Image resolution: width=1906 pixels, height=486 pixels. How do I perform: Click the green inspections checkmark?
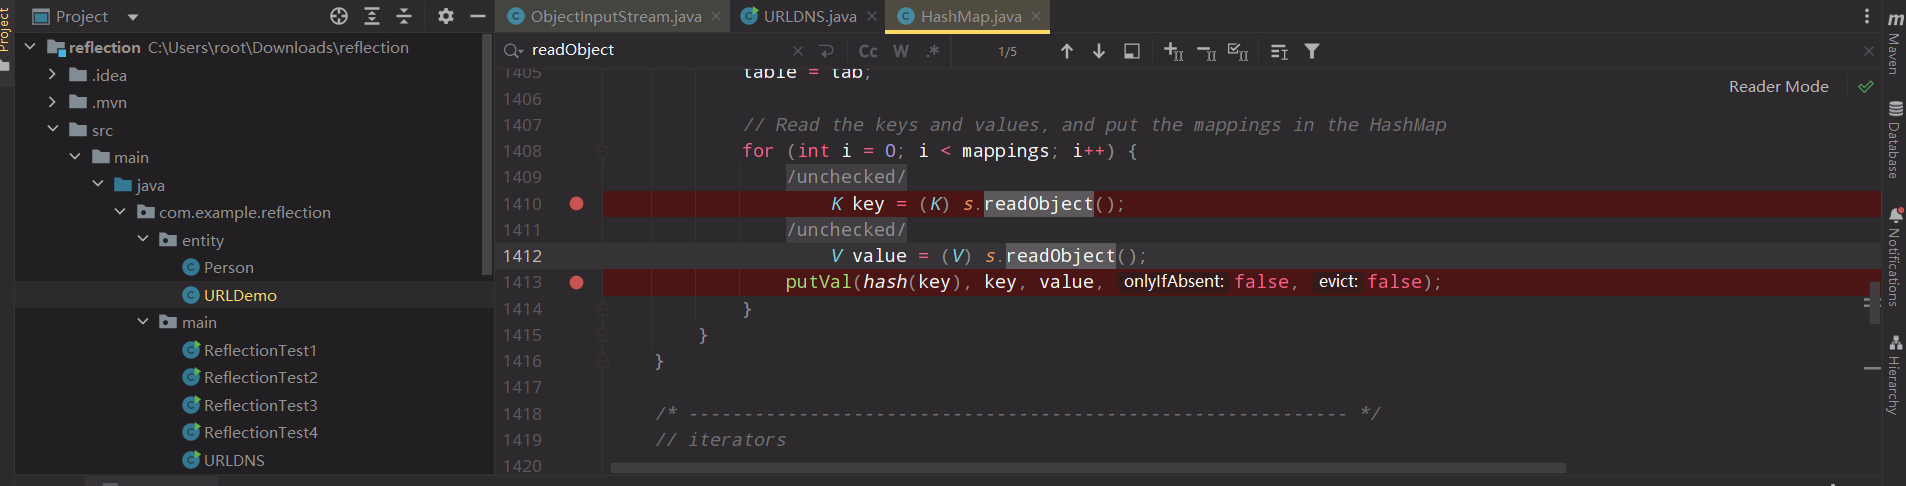1866,87
